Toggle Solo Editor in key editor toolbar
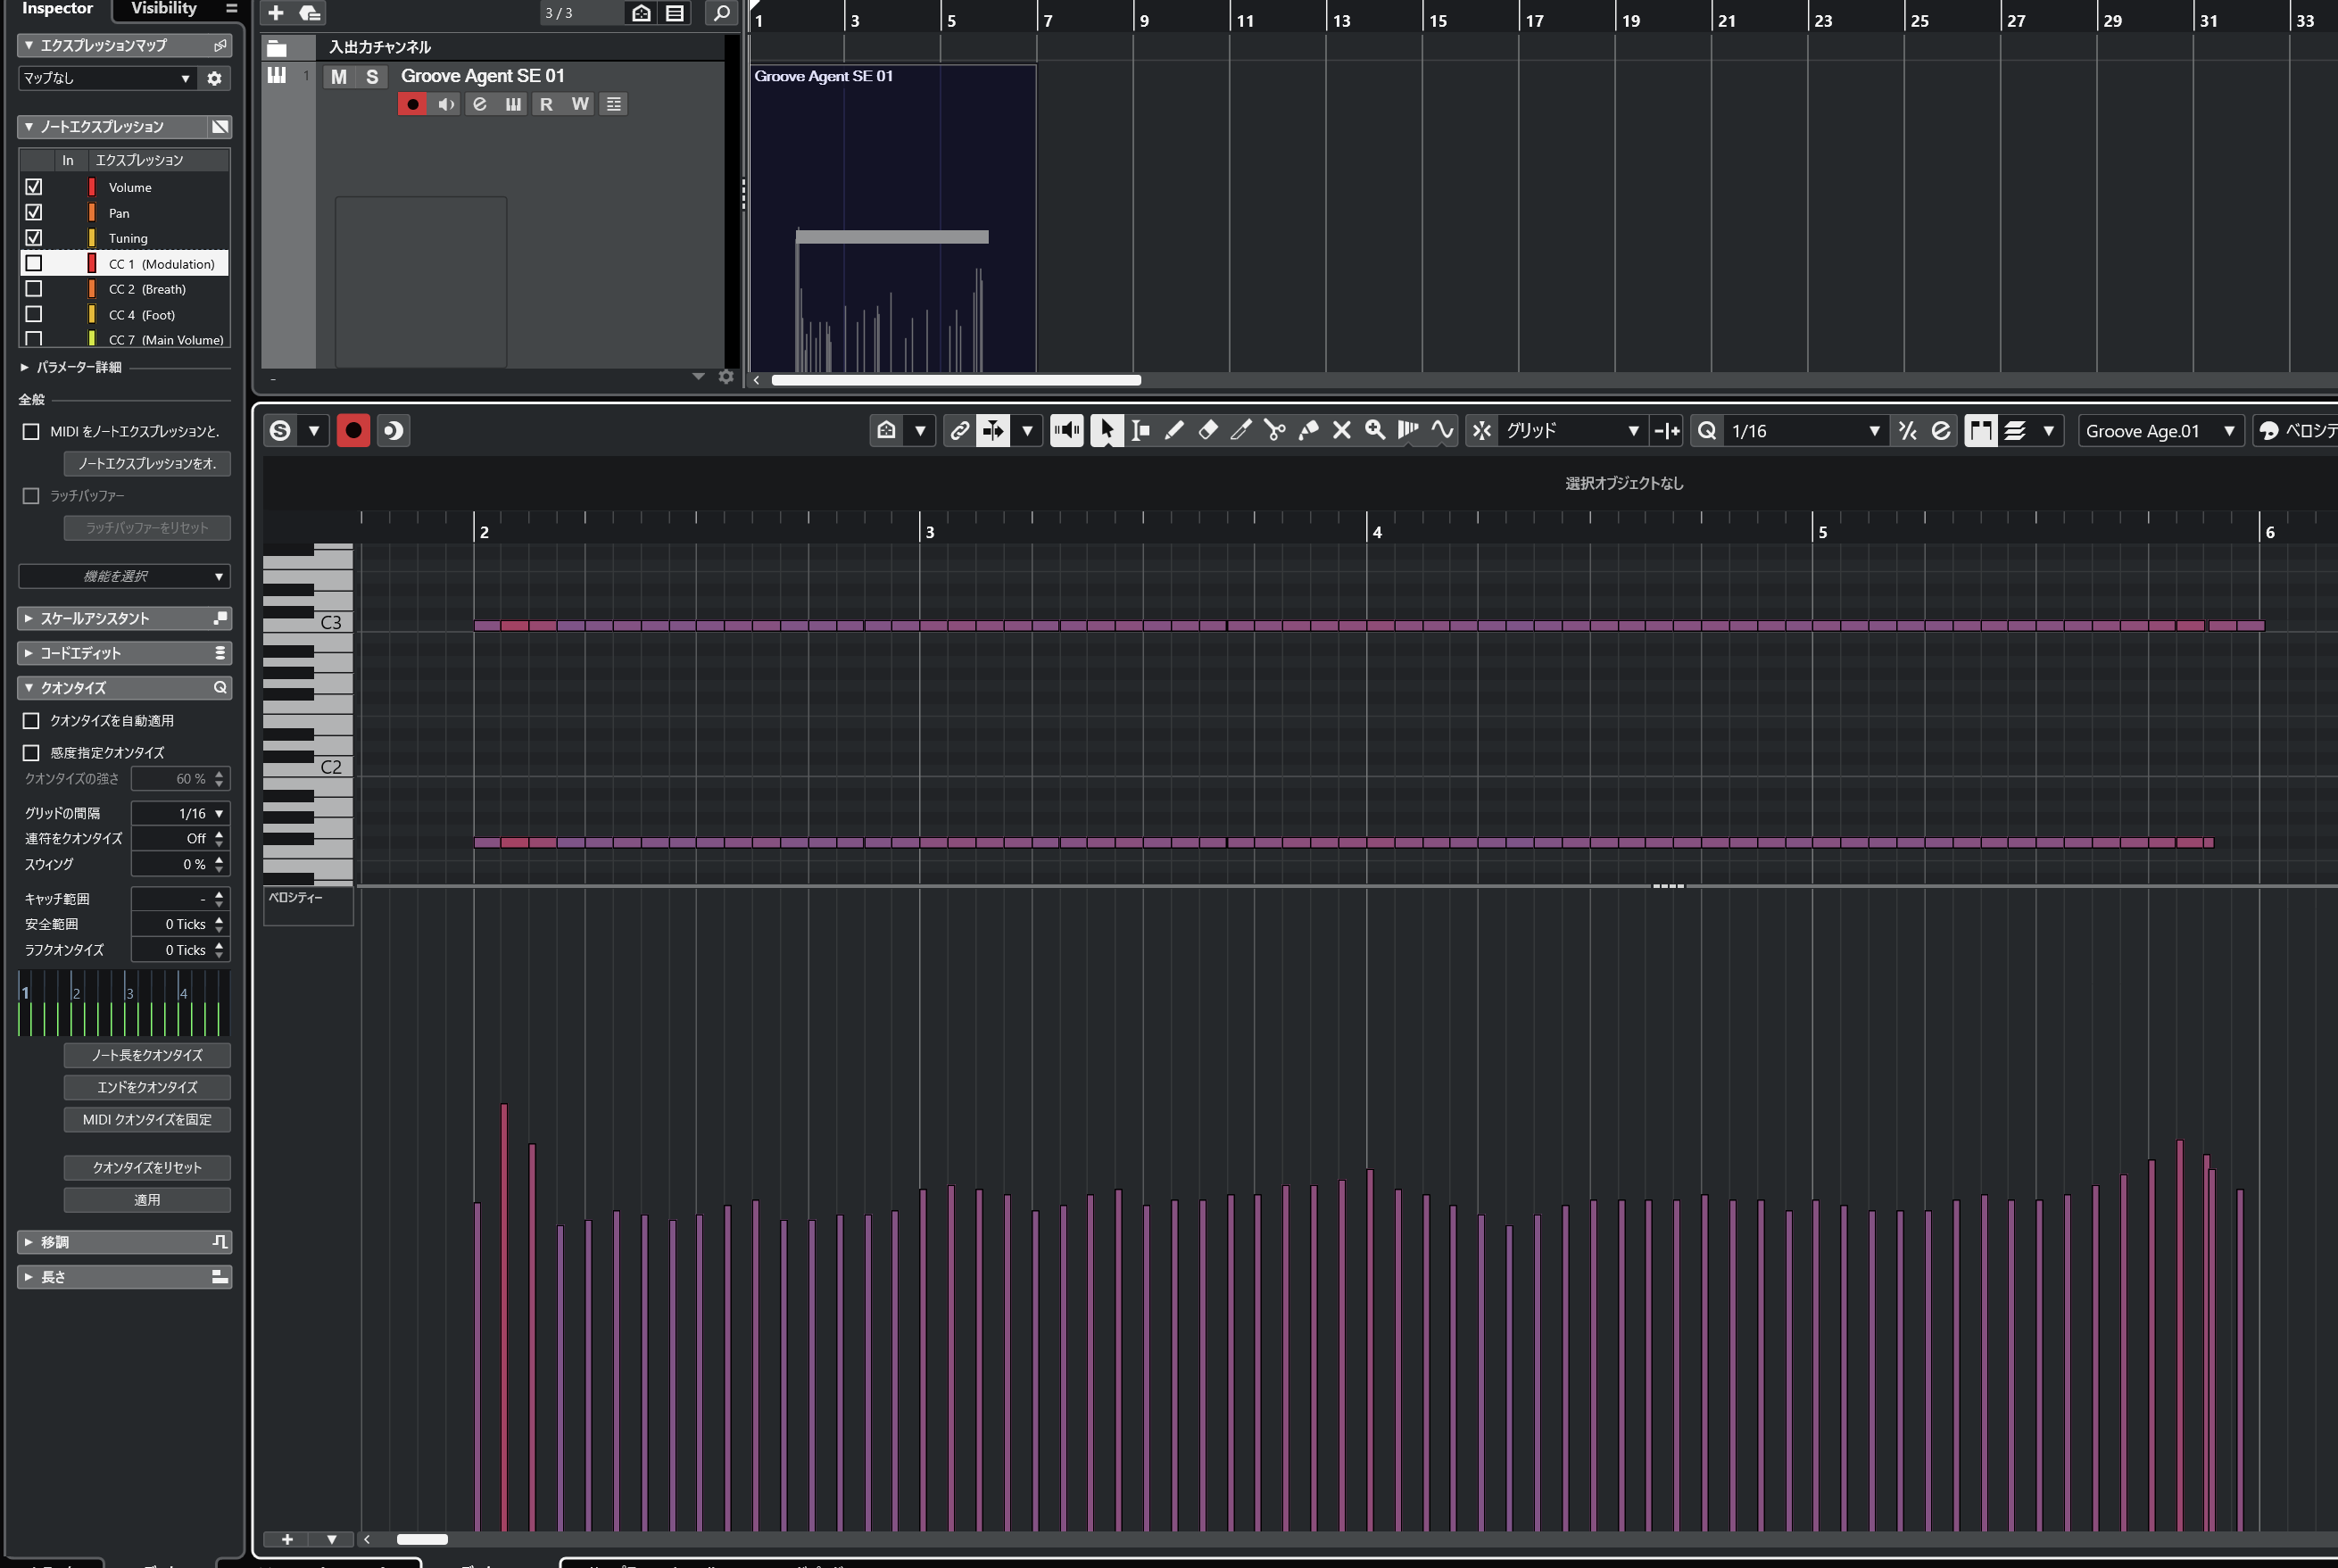The image size is (2338, 1568). (x=280, y=431)
